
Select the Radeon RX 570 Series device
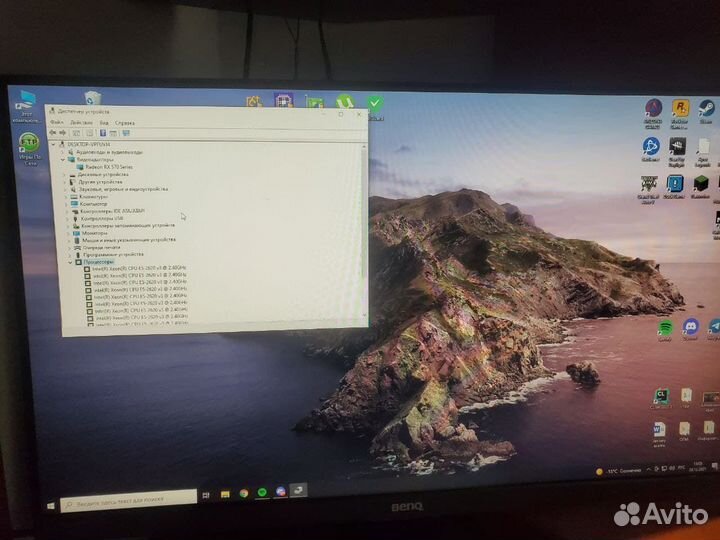pos(106,167)
